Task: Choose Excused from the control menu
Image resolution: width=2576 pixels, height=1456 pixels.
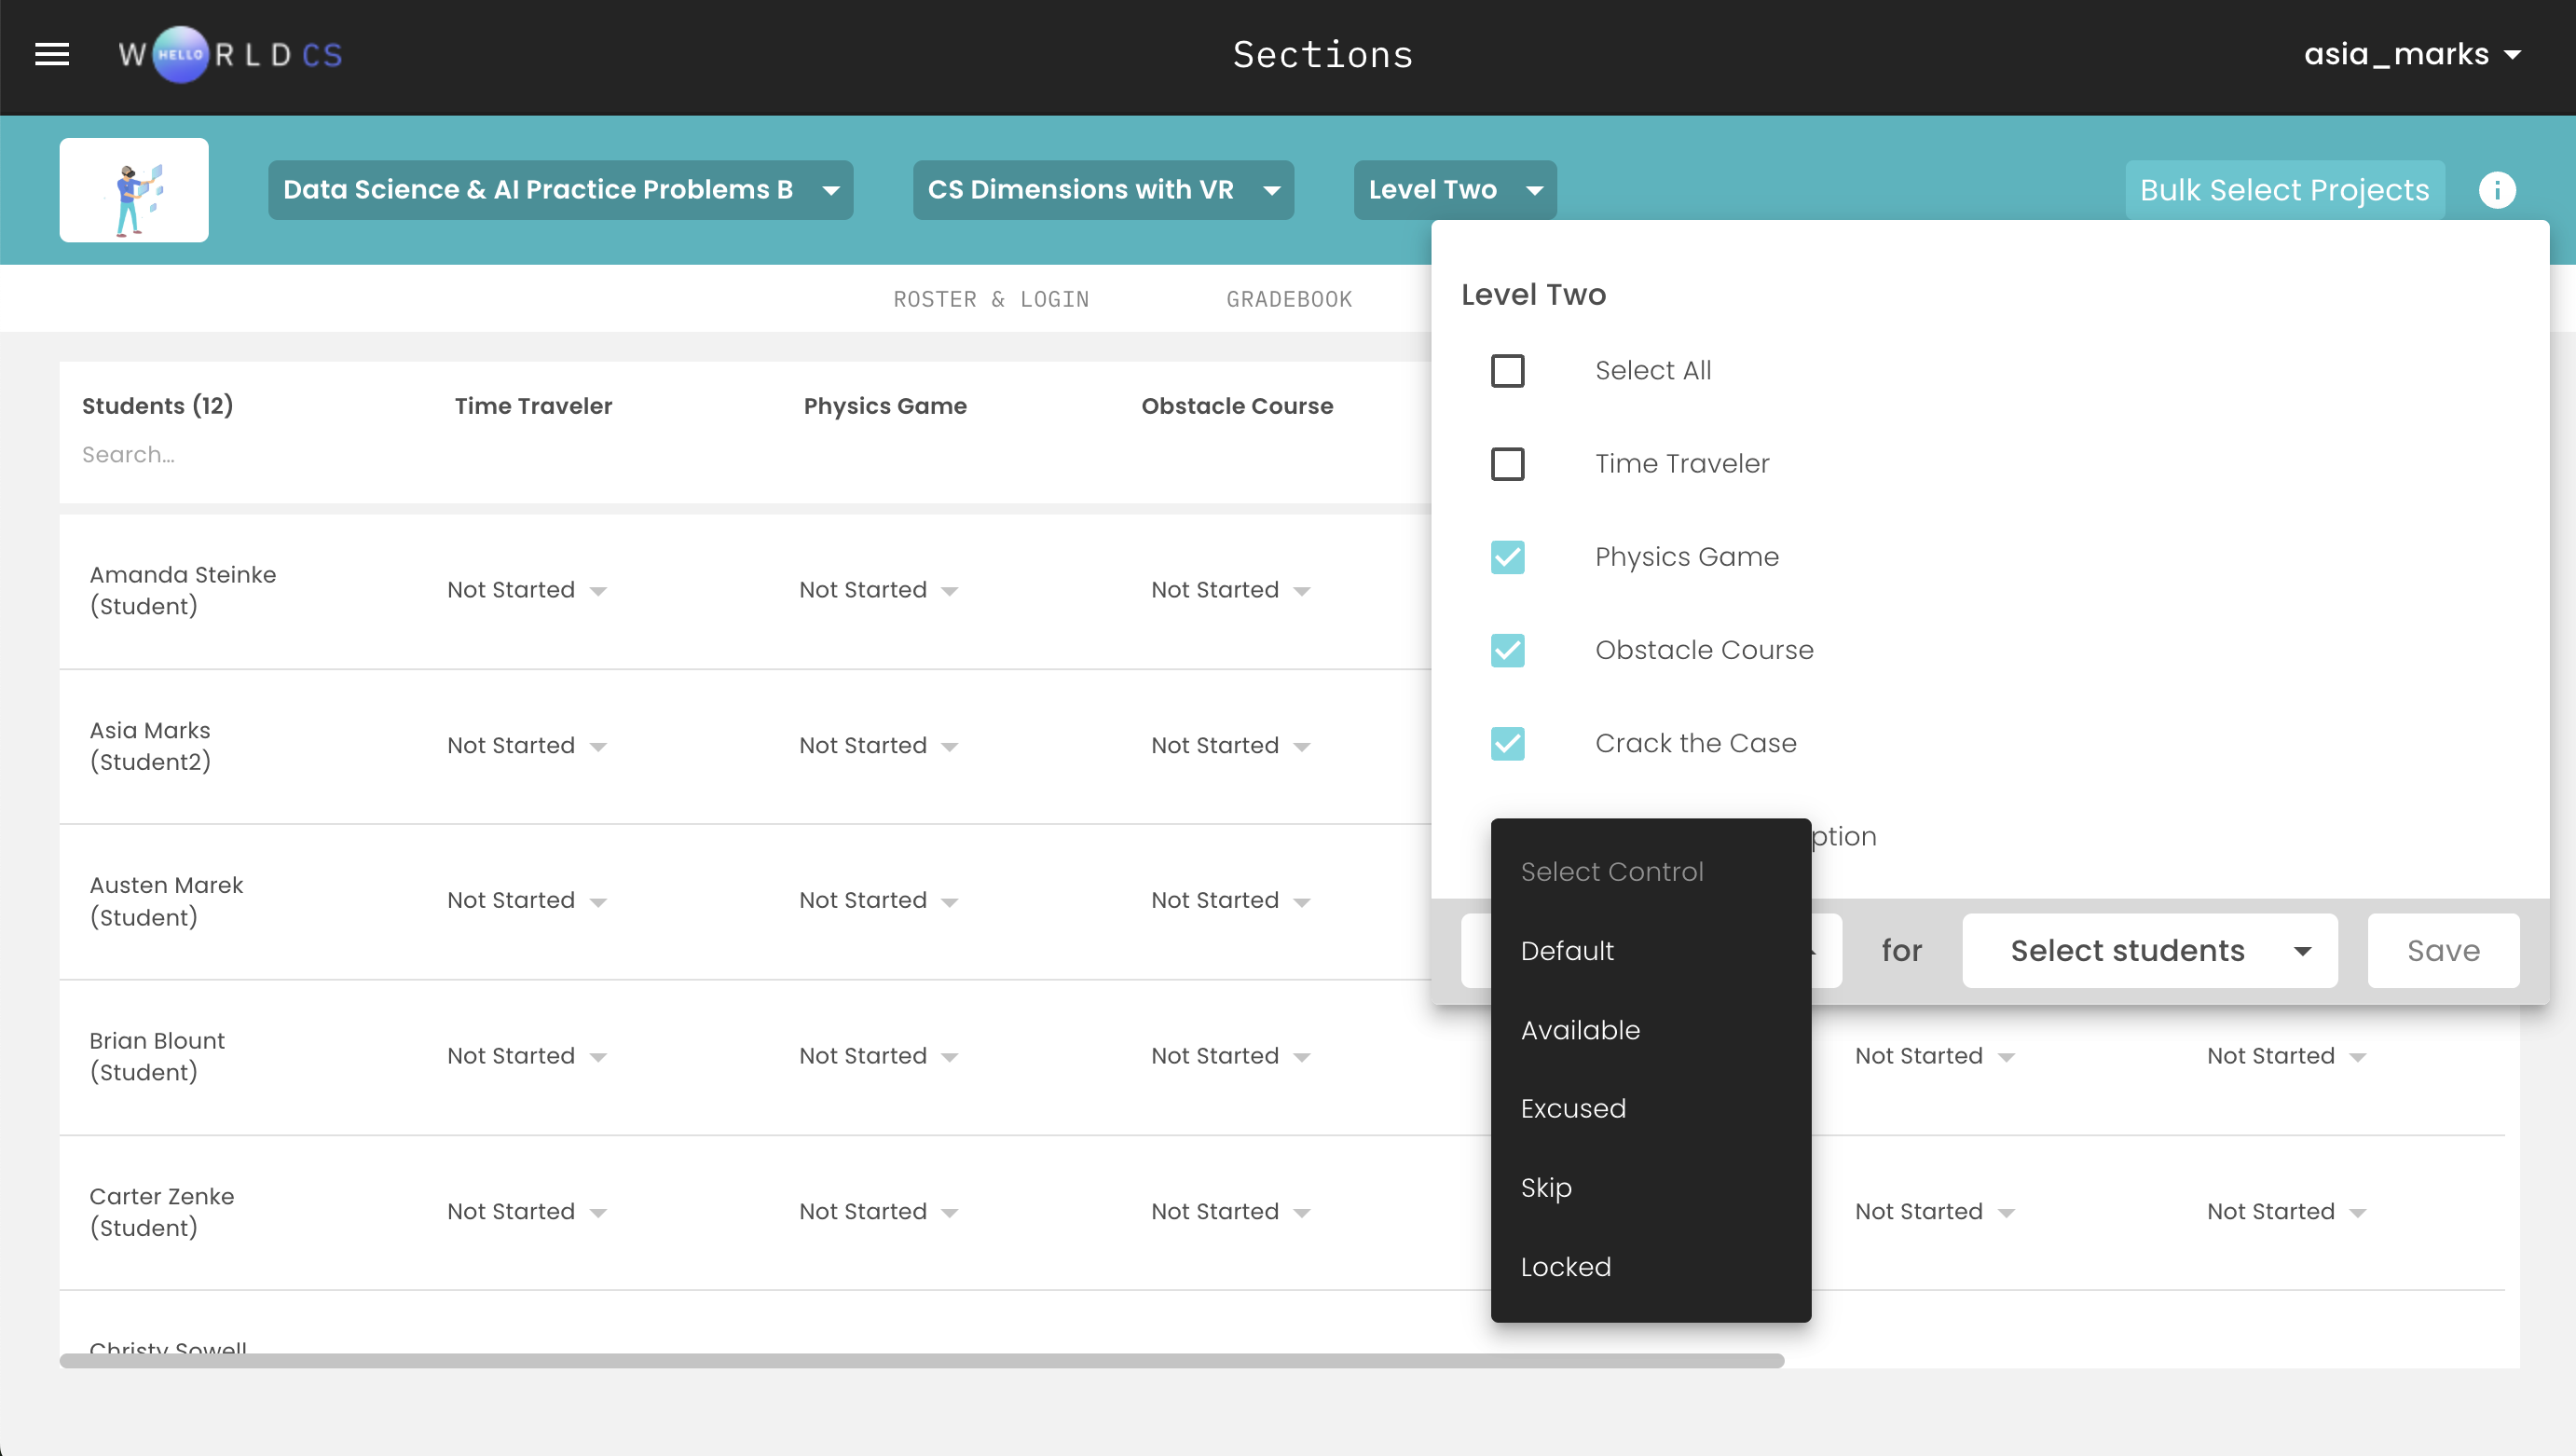Action: (1573, 1108)
